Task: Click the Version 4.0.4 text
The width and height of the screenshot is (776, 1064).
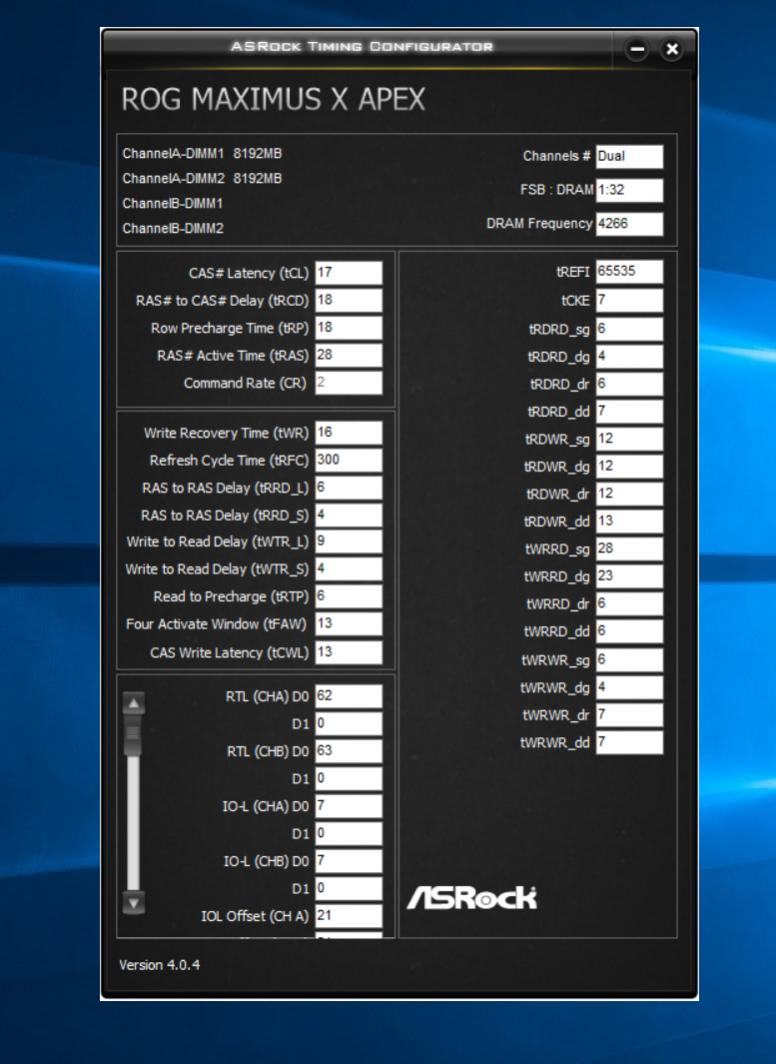Action: tap(159, 965)
